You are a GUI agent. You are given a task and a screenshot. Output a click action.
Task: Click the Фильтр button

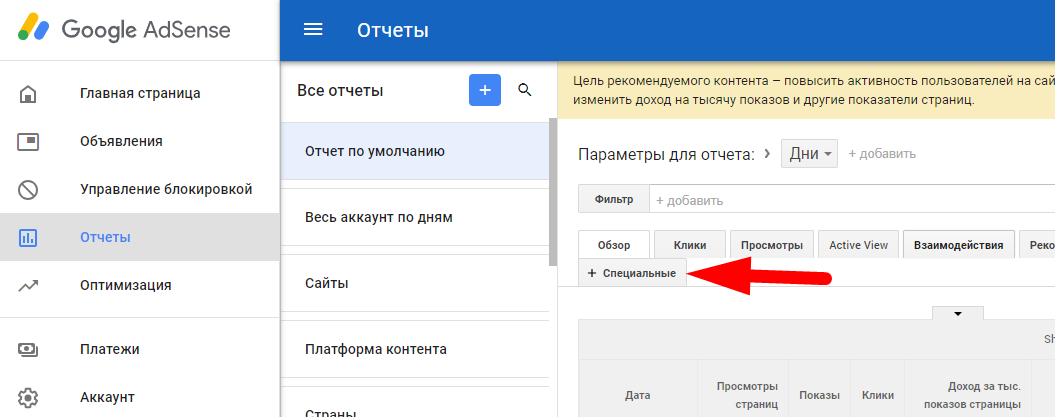click(614, 200)
